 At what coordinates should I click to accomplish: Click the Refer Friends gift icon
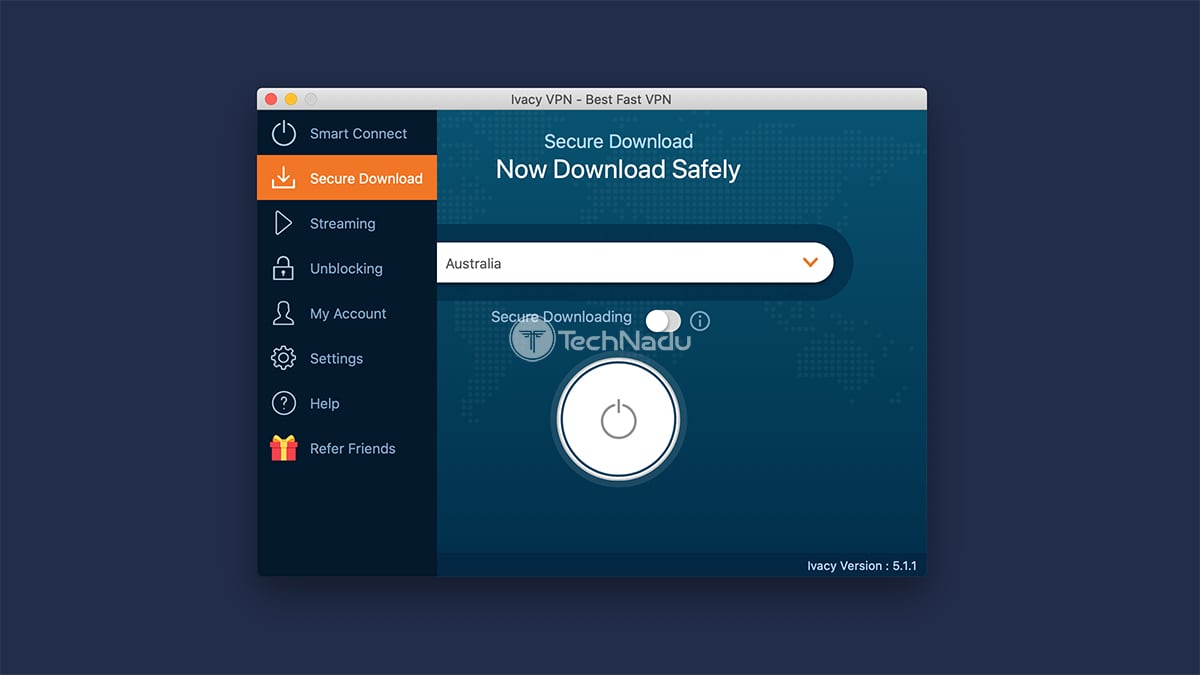284,448
